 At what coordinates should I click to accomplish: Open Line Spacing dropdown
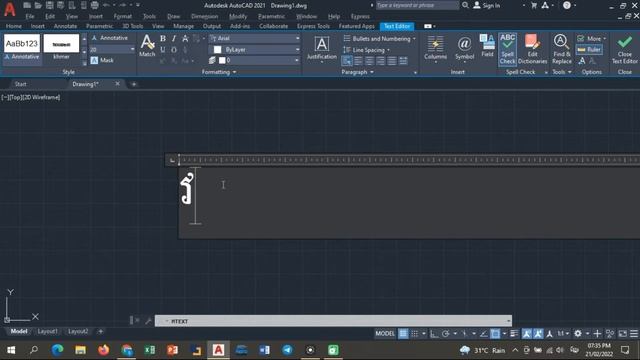(x=366, y=50)
